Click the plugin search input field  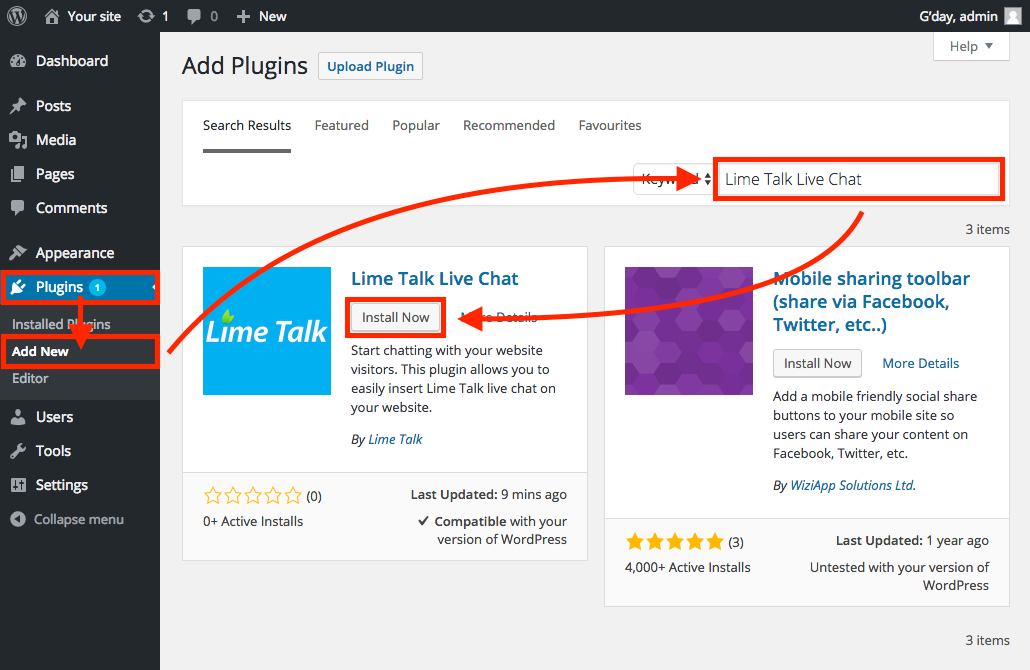point(859,179)
